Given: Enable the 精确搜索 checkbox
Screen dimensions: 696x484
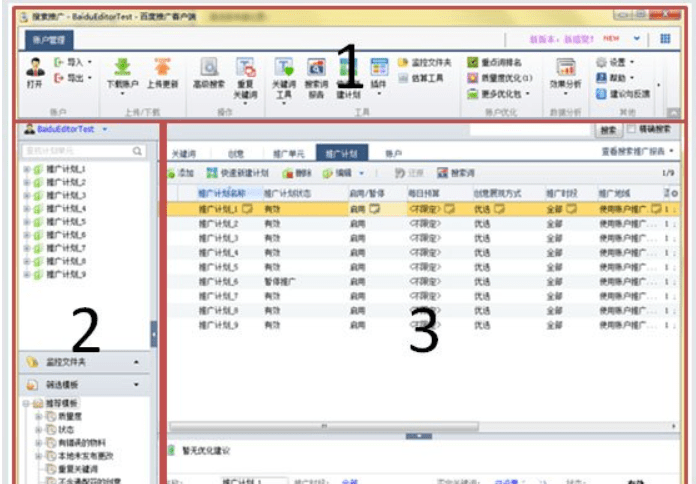Looking at the screenshot, I should (631, 129).
